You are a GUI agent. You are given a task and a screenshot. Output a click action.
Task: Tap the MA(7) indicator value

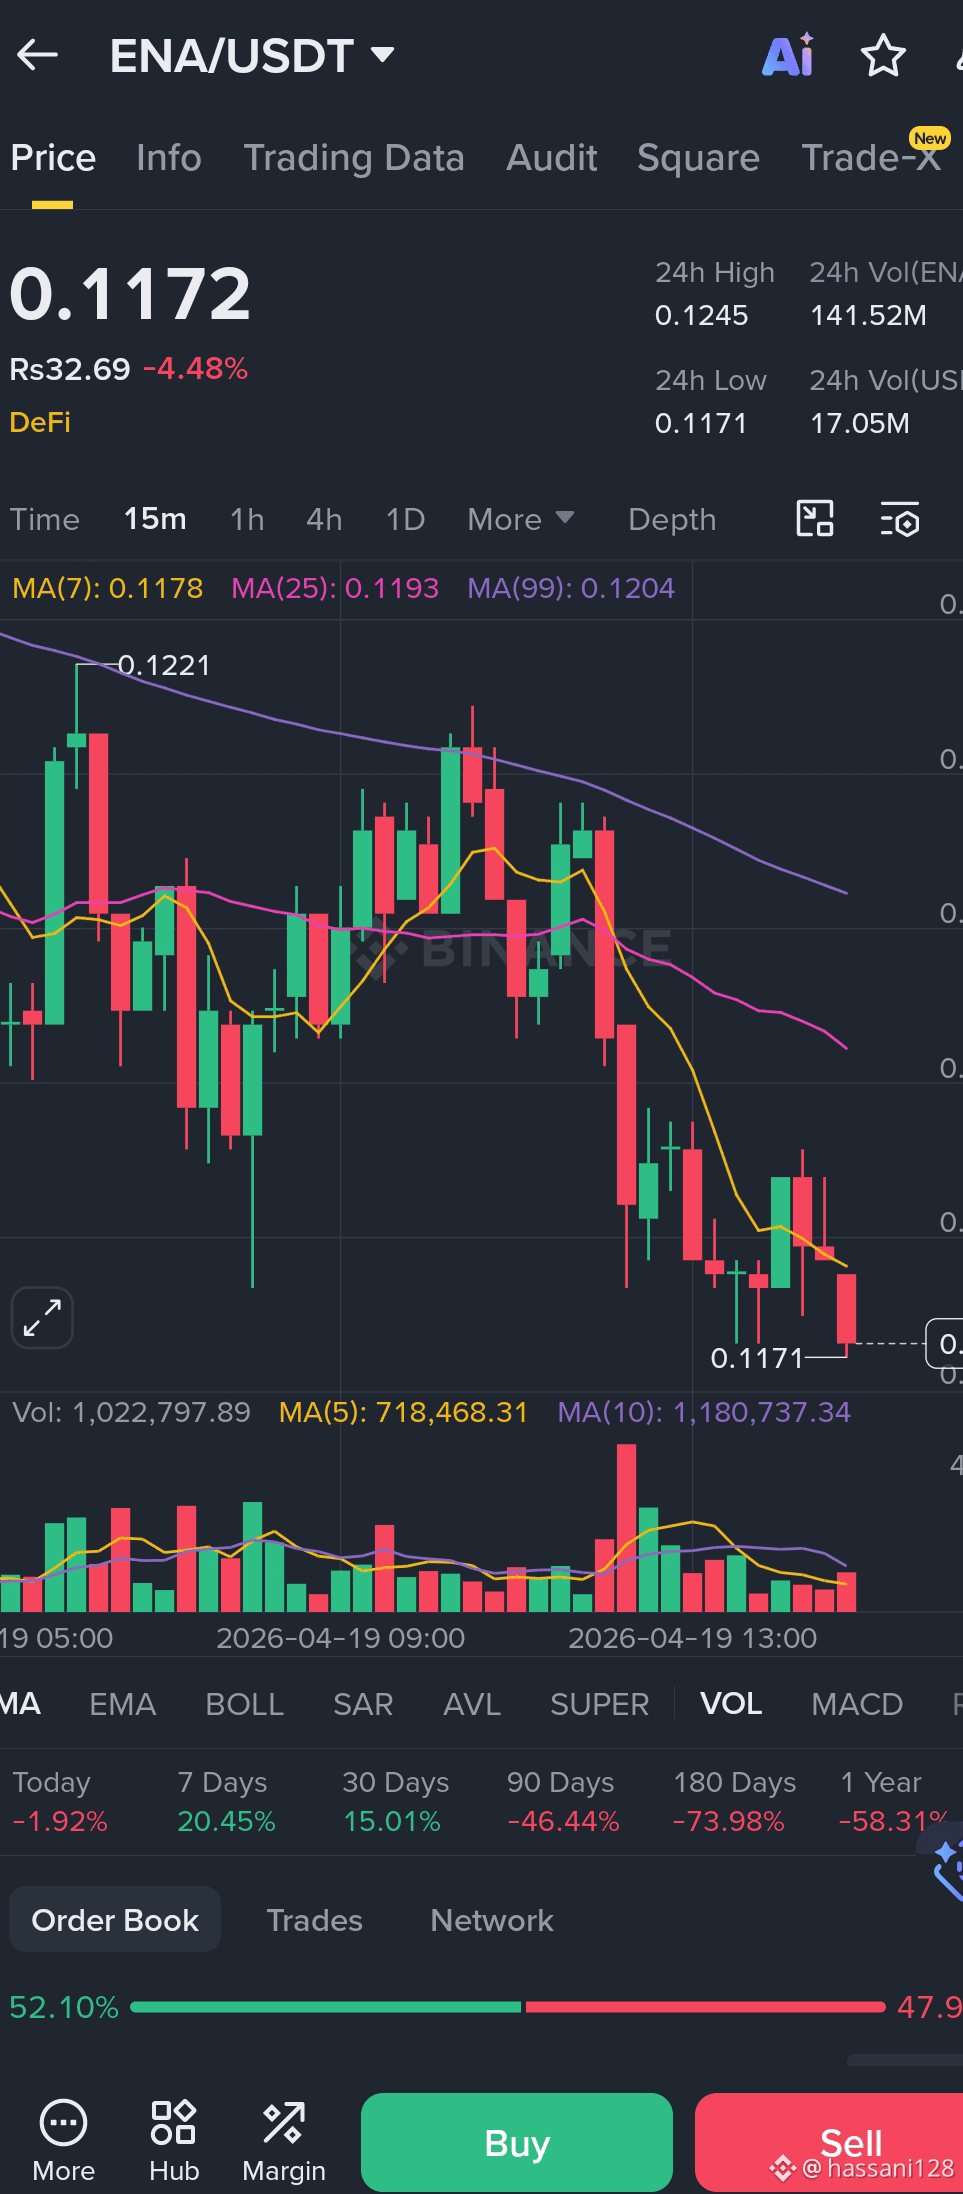coord(108,588)
